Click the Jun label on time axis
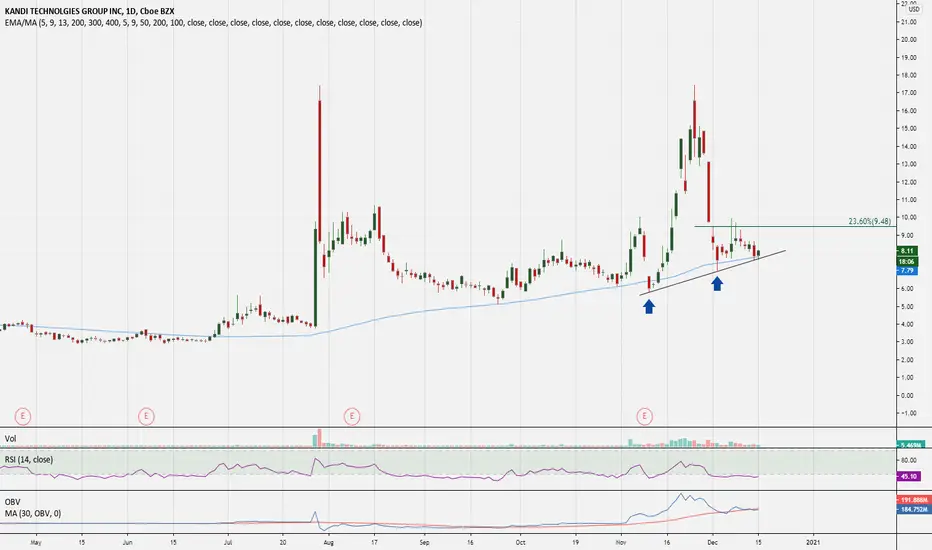This screenshot has height=550, width=932. click(127, 542)
